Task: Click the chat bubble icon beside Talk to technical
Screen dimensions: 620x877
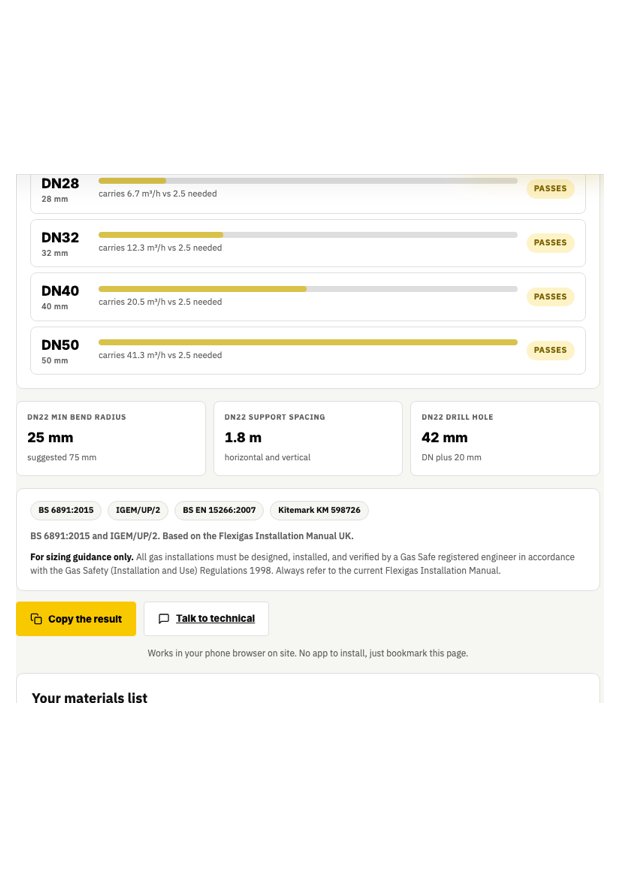Action: 164,619
